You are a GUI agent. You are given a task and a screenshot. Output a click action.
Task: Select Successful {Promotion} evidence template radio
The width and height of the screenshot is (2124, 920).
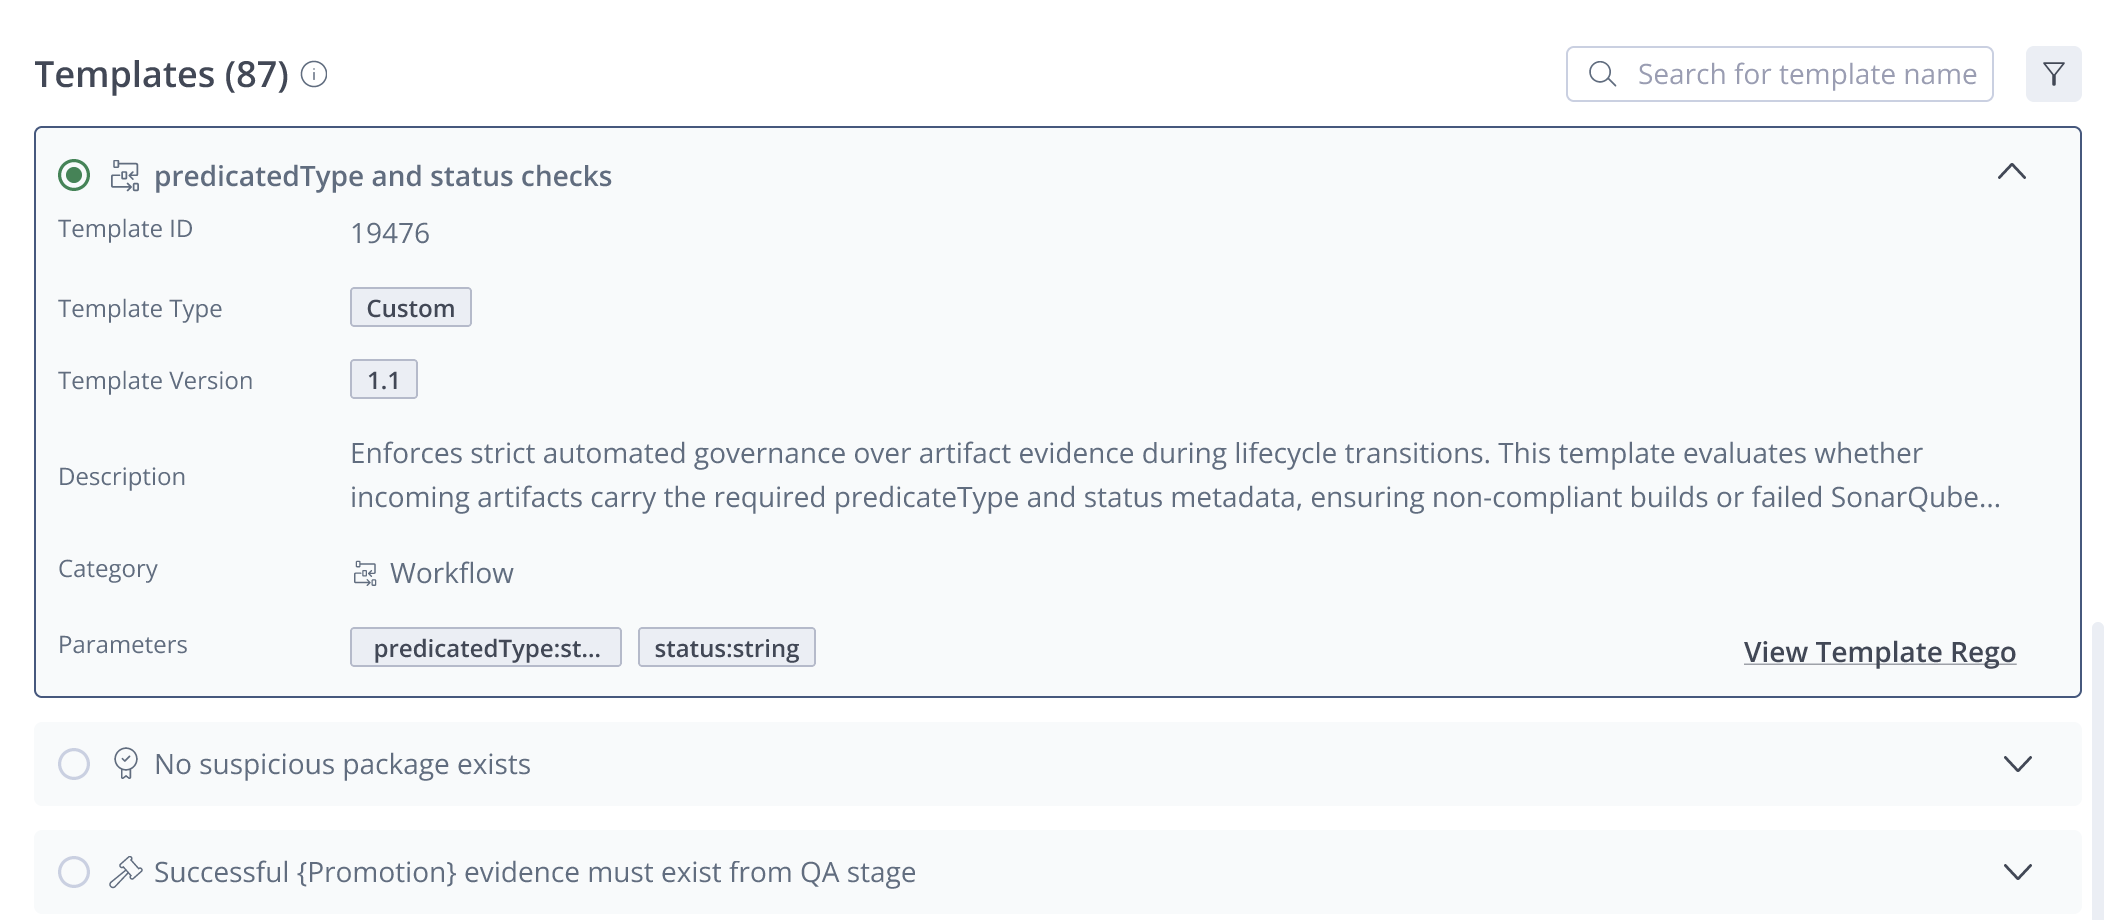tap(74, 872)
